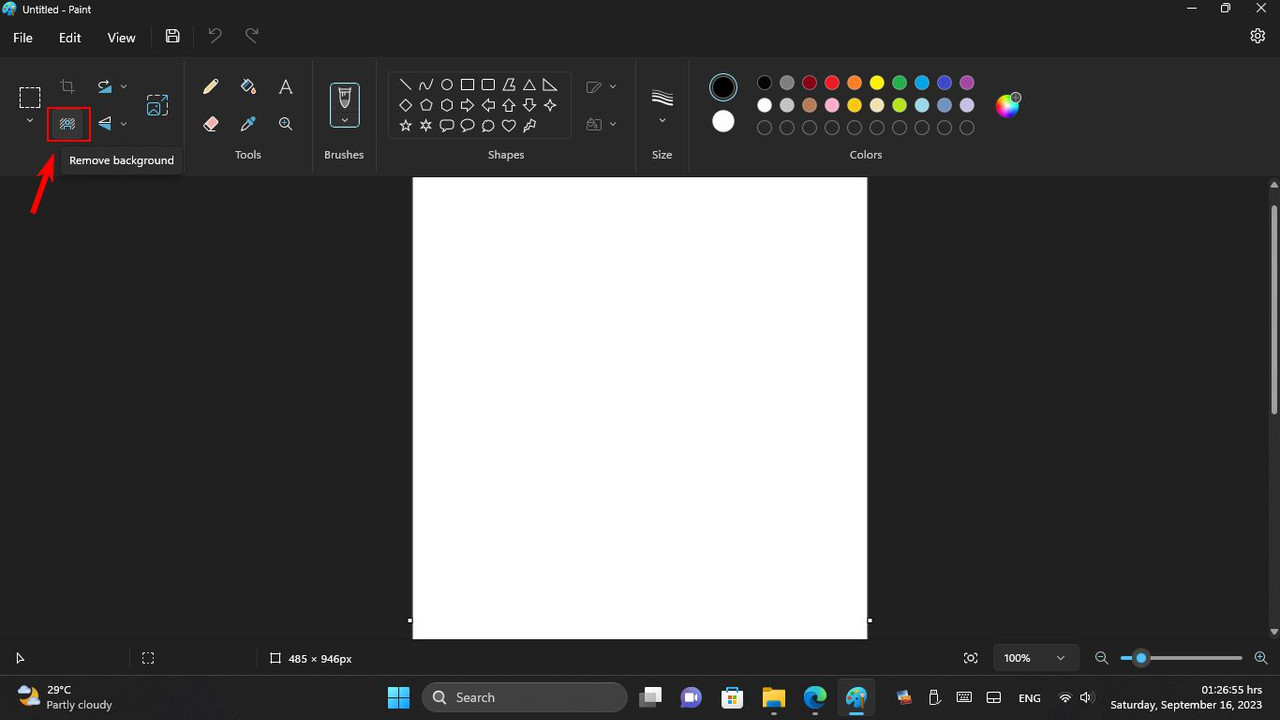
Task: Select the Color picker eyedropper tool
Action: coord(248,124)
